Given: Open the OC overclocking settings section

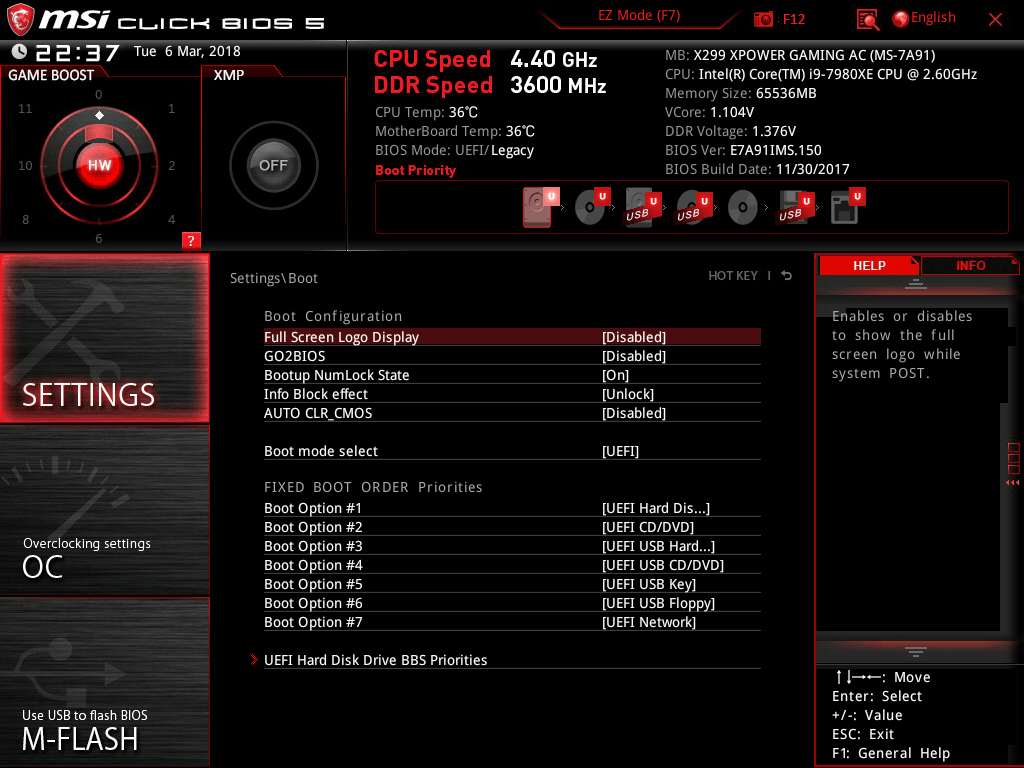Looking at the screenshot, I should (x=105, y=511).
